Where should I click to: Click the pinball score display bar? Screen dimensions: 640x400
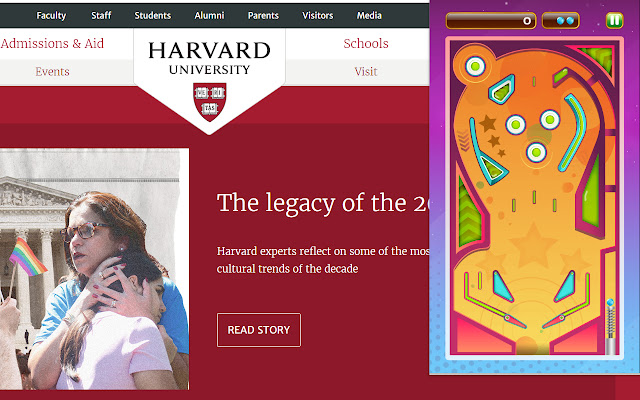490,20
